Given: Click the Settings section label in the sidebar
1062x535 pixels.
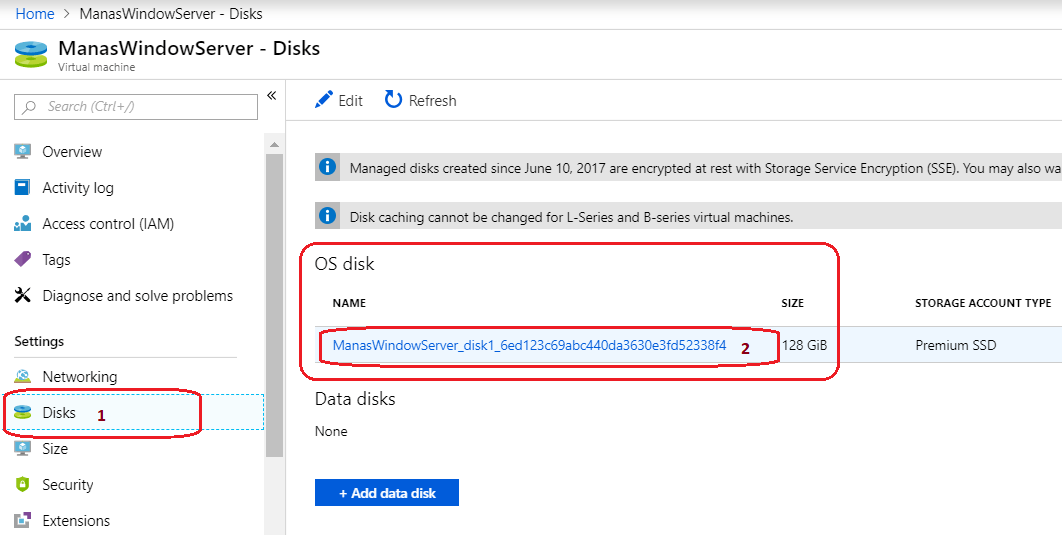Looking at the screenshot, I should tap(39, 341).
